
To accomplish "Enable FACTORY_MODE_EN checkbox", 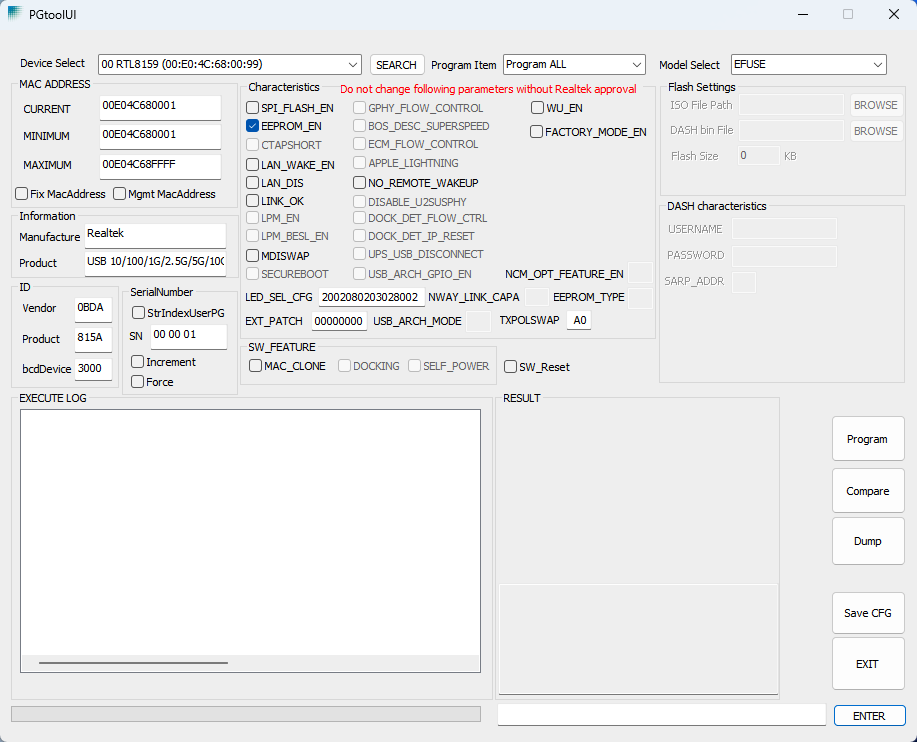I will pos(537,132).
